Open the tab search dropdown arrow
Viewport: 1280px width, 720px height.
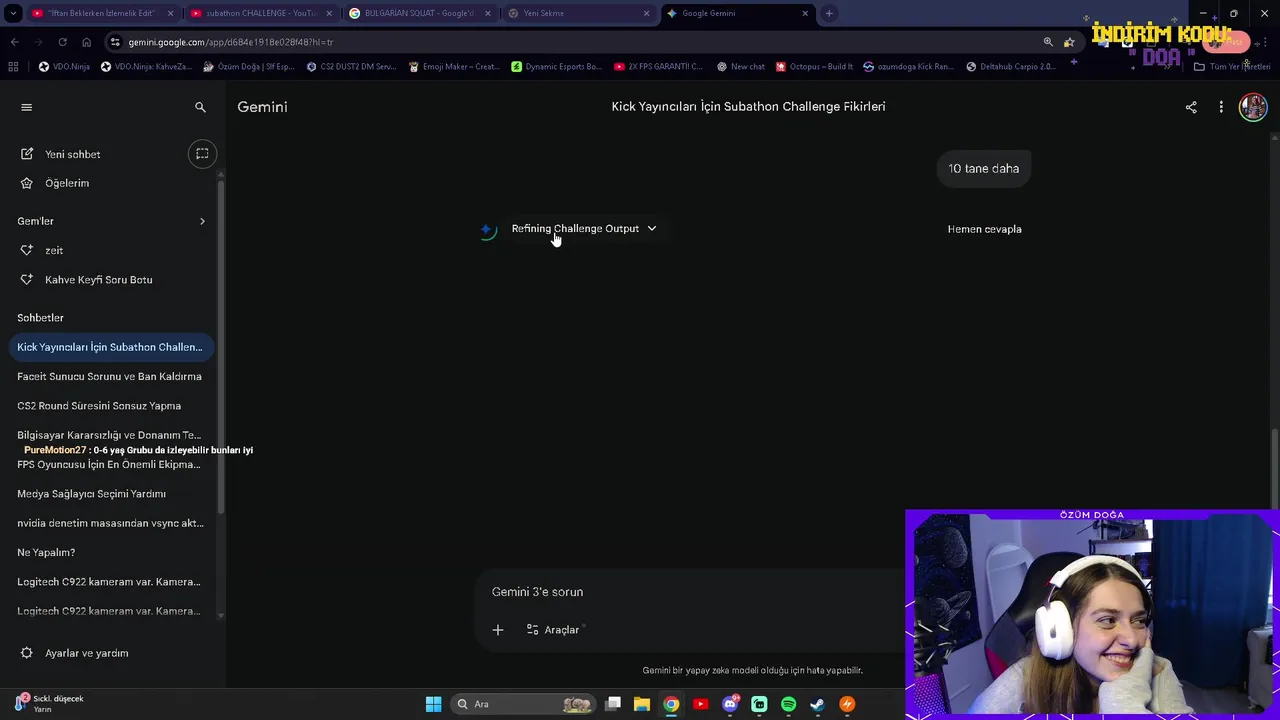click(13, 13)
